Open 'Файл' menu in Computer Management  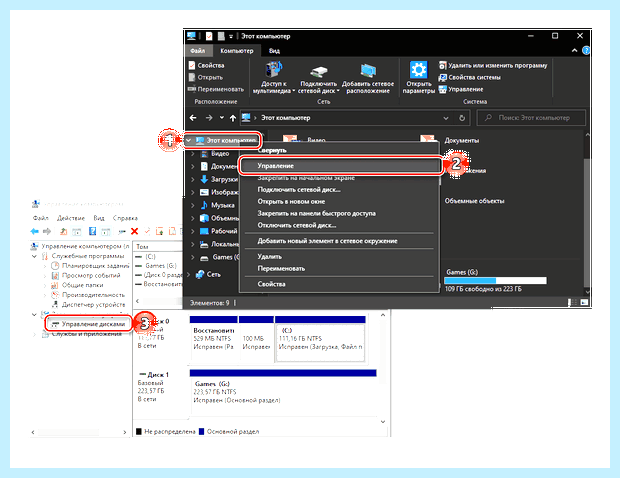pos(41,218)
